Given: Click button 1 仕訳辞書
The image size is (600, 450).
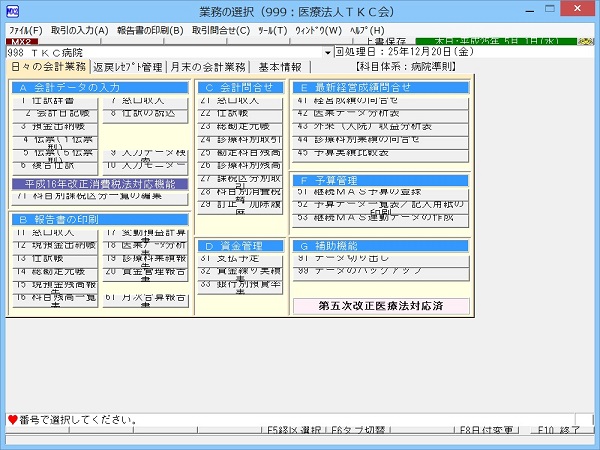Looking at the screenshot, I should (55, 104).
